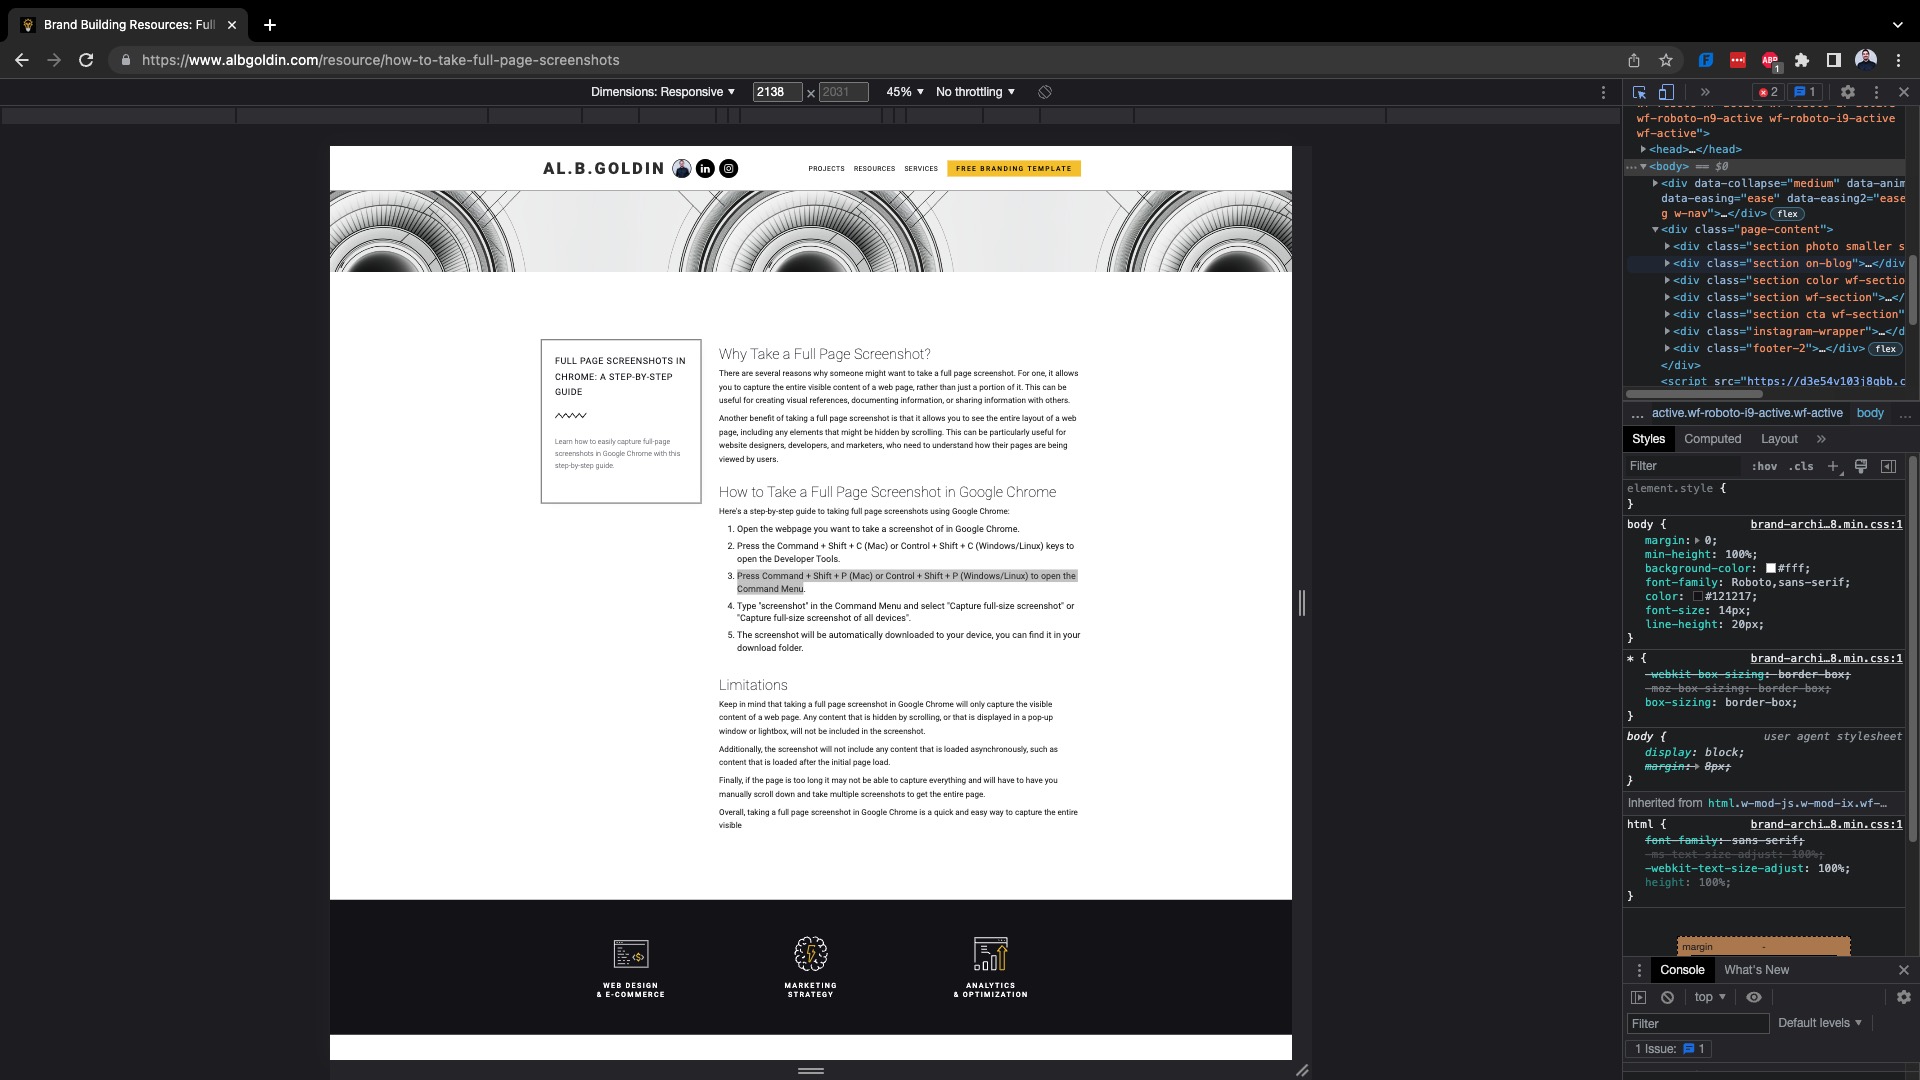Activate the inspect element picker tool
This screenshot has height=1080, width=1920.
1639,91
